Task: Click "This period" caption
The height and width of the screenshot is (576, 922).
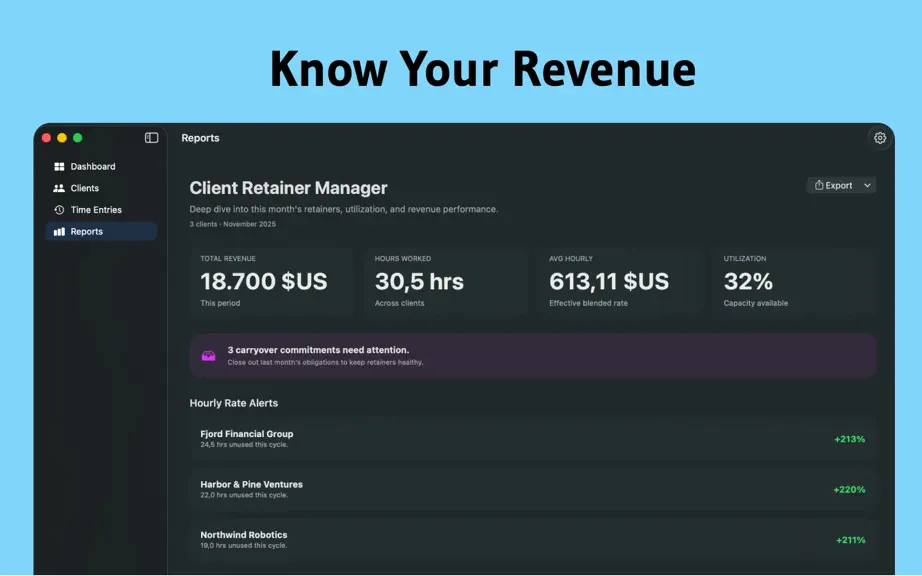Action: tap(220, 303)
